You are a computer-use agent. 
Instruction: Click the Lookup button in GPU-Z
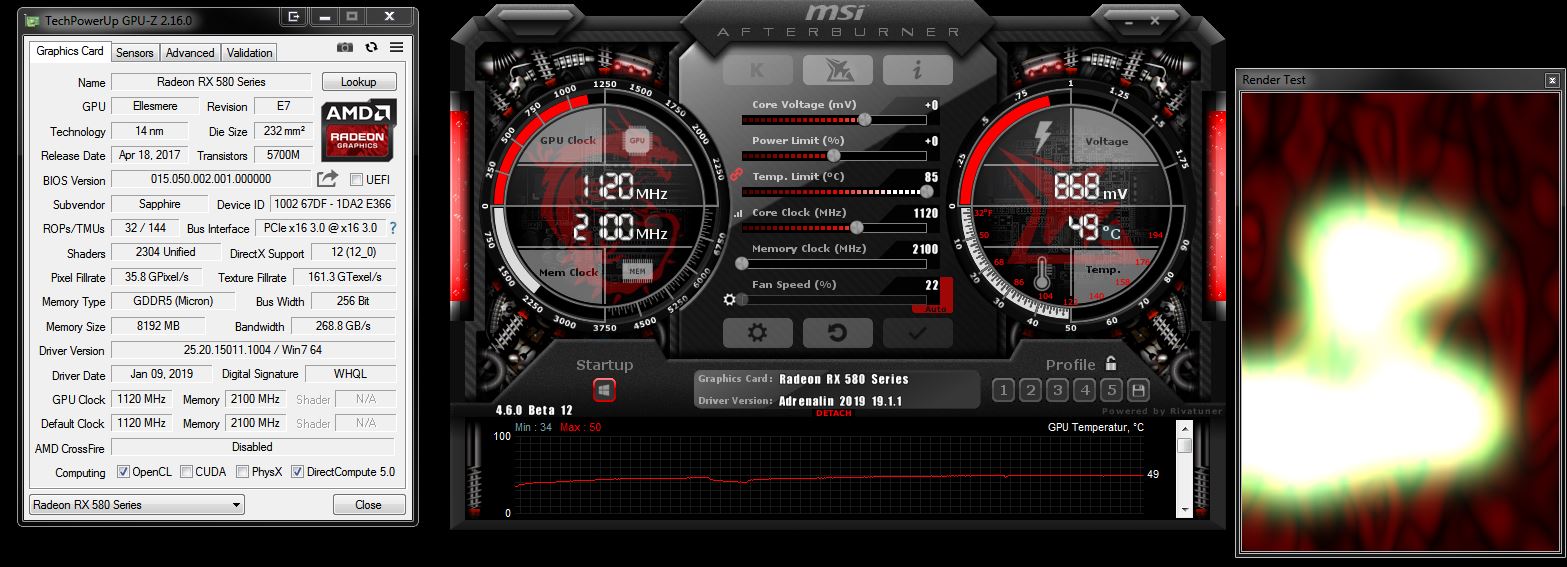click(x=359, y=82)
